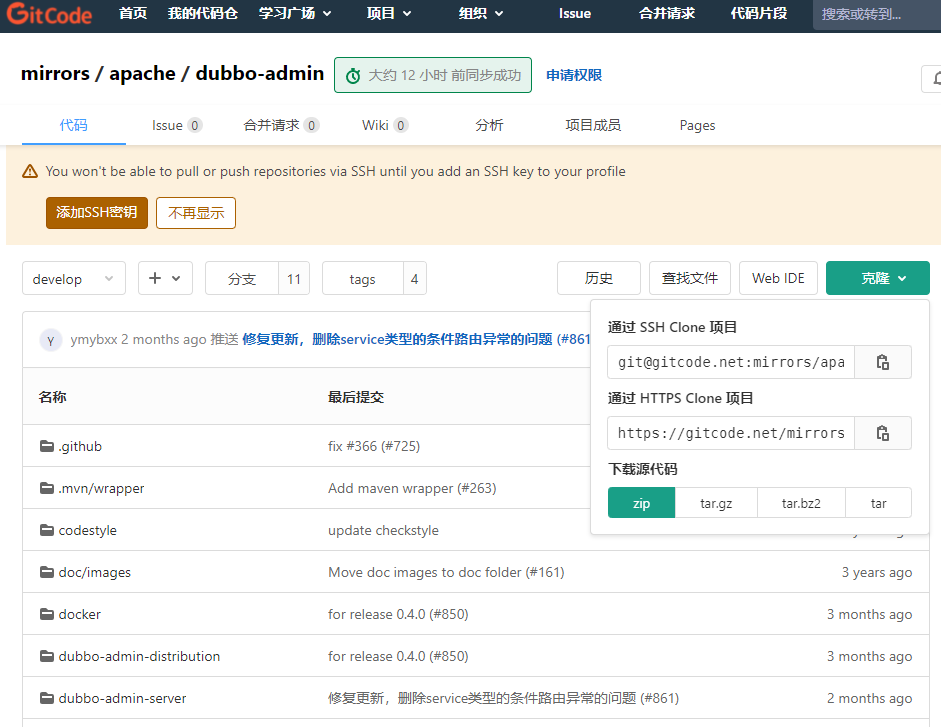Open the 项目 menu in navbar
The height and width of the screenshot is (727, 941).
click(389, 13)
